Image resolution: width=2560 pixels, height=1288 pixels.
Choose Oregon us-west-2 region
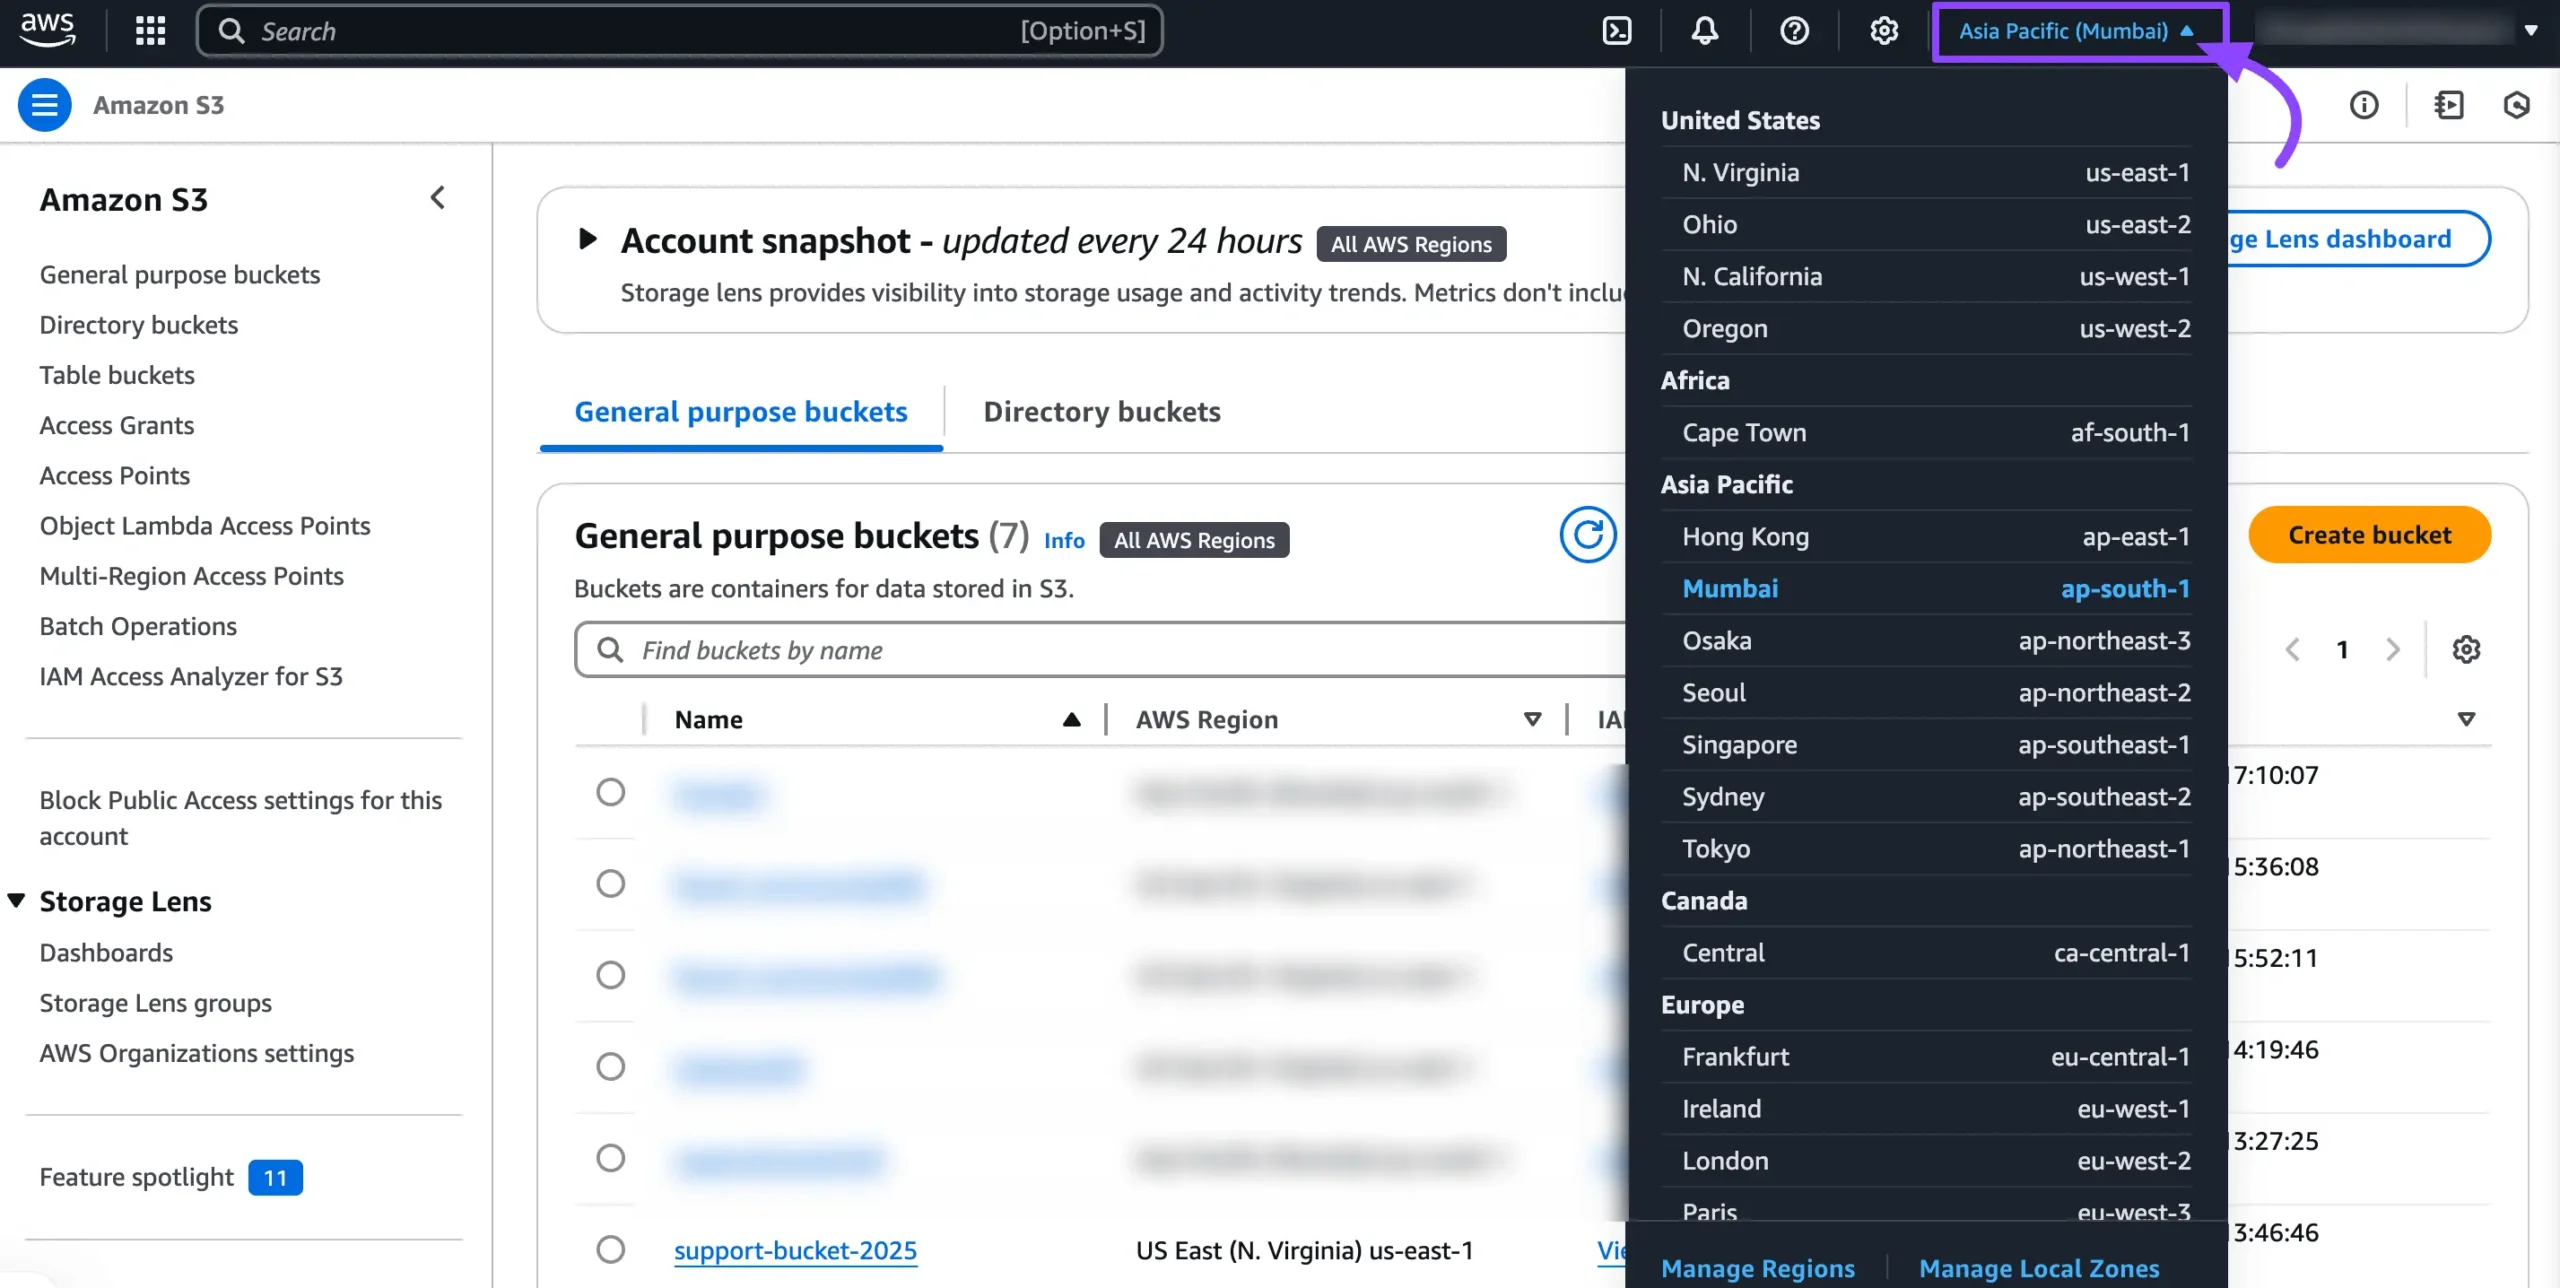point(1926,329)
